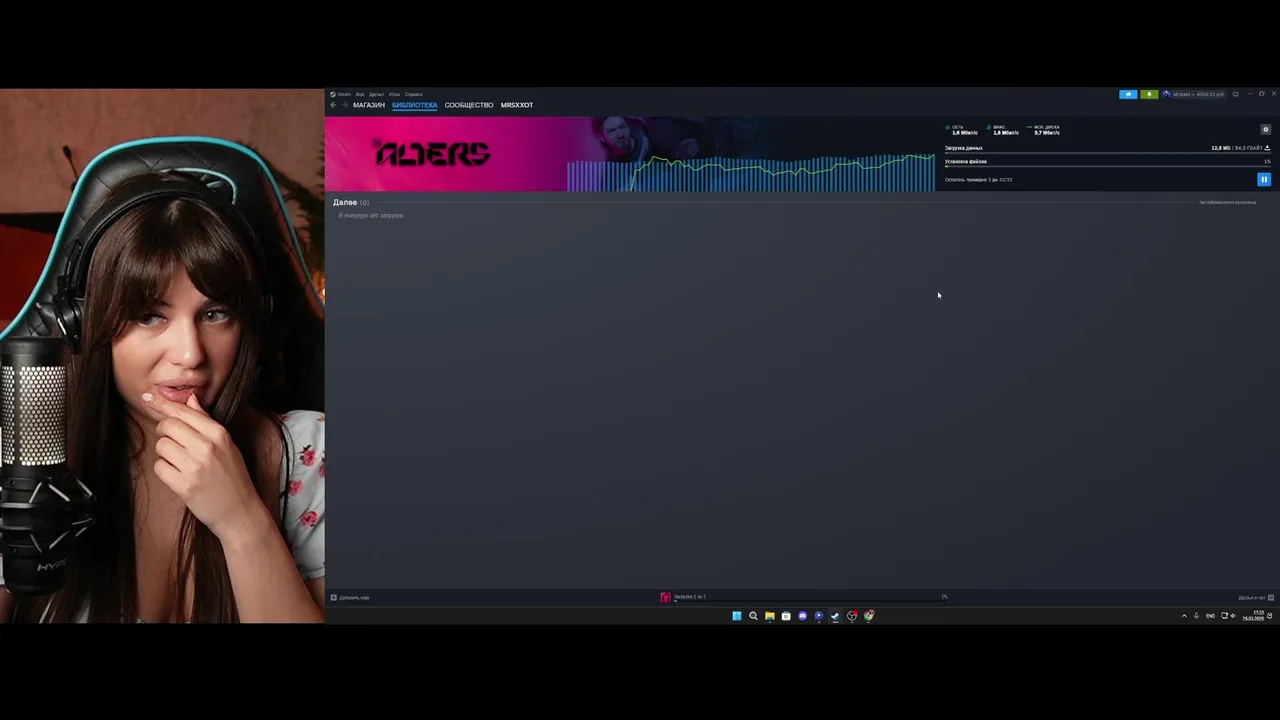
Task: Open downloads status in bottom bar
Action: tap(803, 597)
